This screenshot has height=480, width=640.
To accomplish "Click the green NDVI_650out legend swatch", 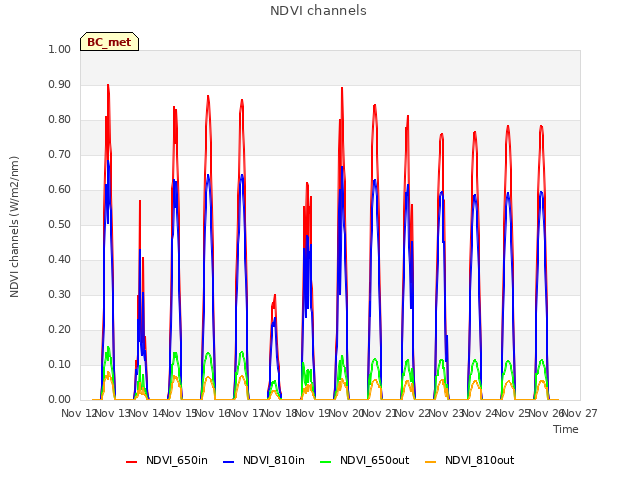I will pyautogui.click(x=326, y=462).
